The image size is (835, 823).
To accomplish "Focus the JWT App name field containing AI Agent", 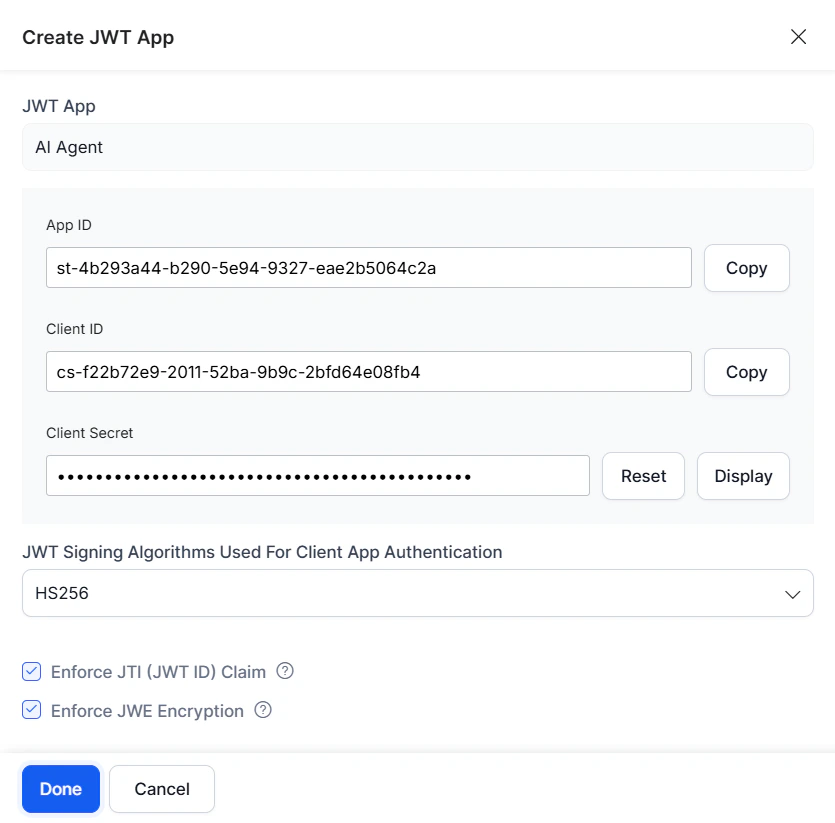I will (x=417, y=147).
